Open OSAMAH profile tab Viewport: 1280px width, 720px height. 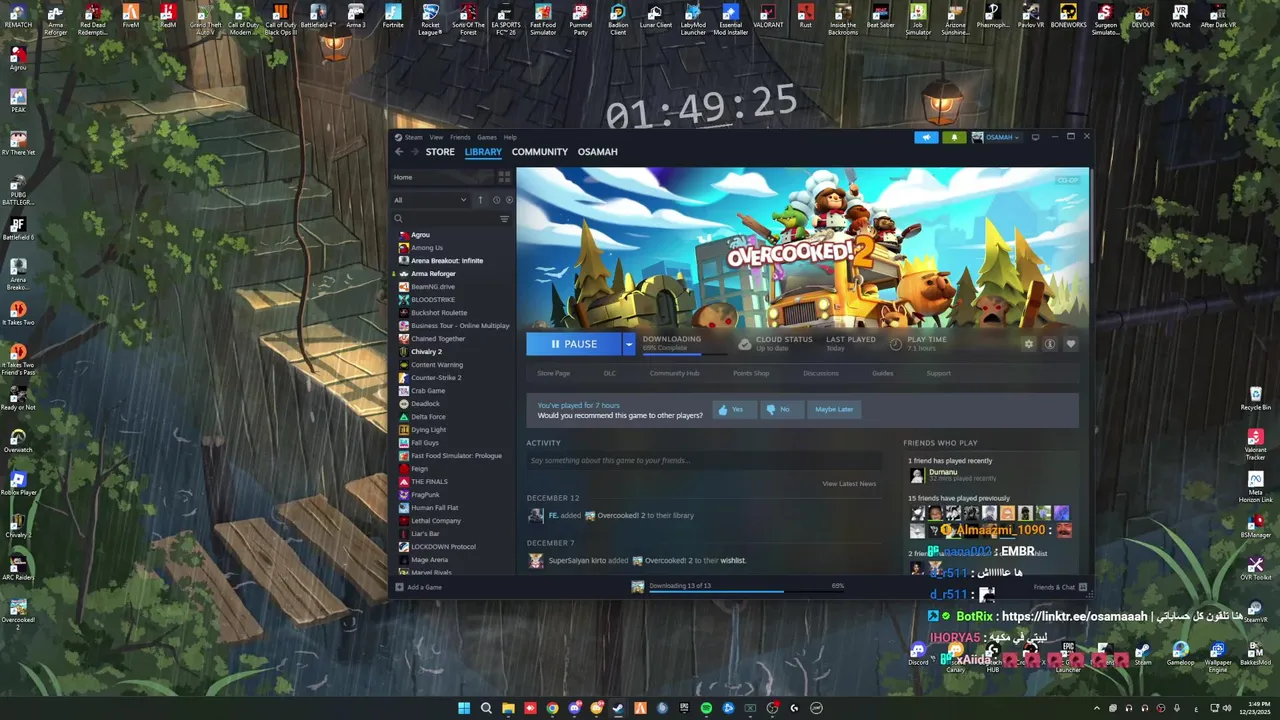click(x=598, y=152)
